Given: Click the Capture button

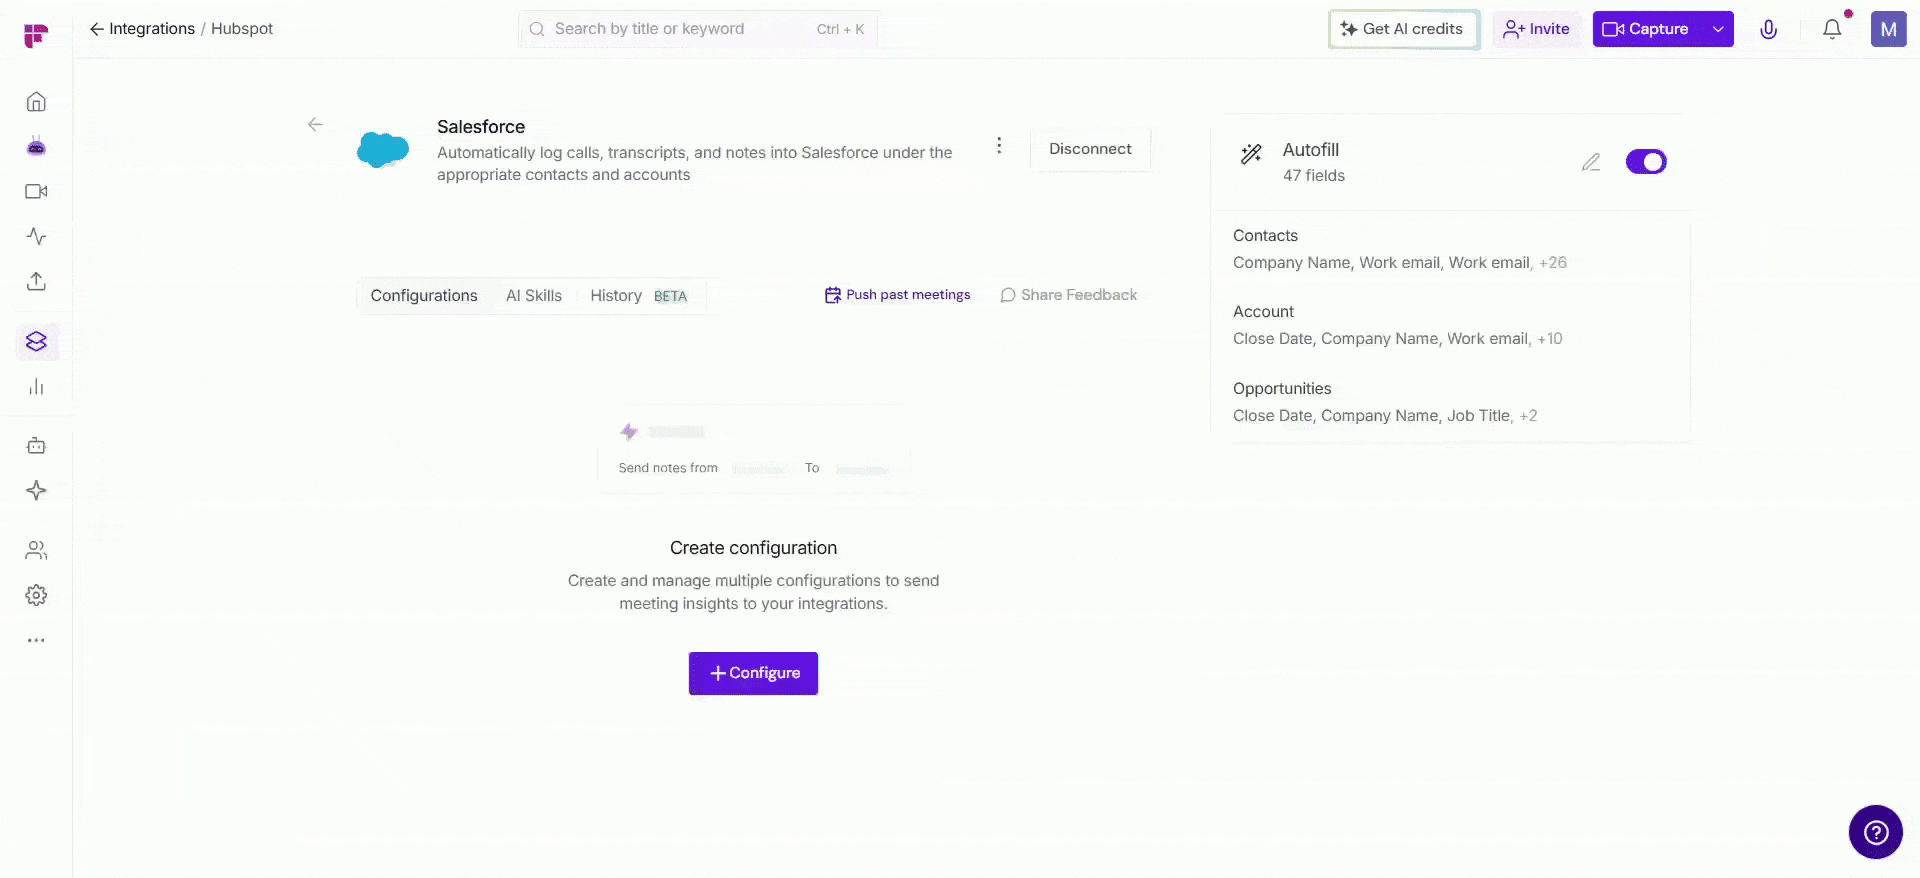Looking at the screenshot, I should 1647,29.
